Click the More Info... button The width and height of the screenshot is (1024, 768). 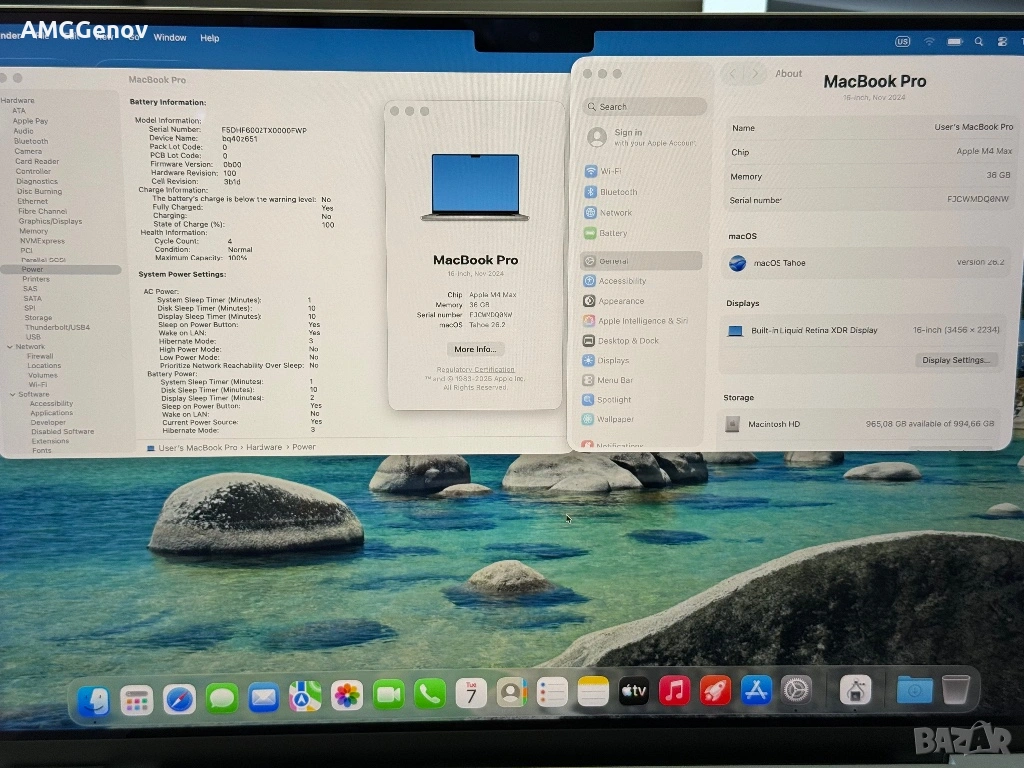coord(475,349)
